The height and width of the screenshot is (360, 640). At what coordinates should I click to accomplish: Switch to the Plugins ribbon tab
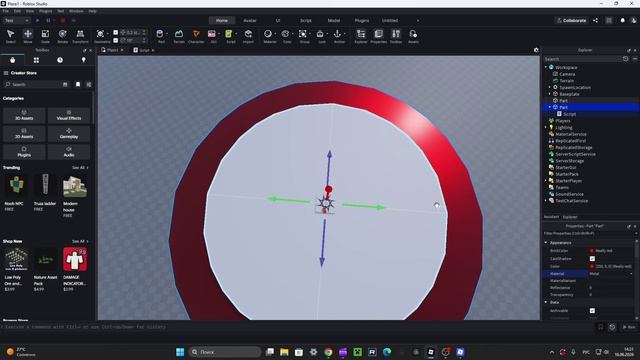[362, 20]
